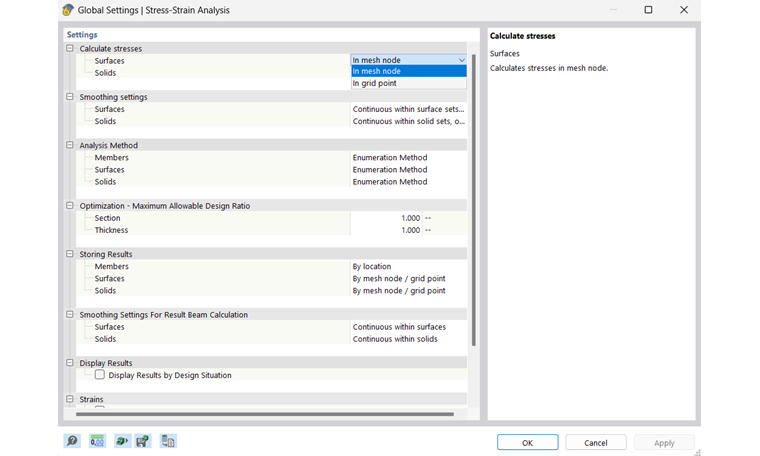Click the save settings as default icon
This screenshot has height=456, width=760.
click(144, 441)
